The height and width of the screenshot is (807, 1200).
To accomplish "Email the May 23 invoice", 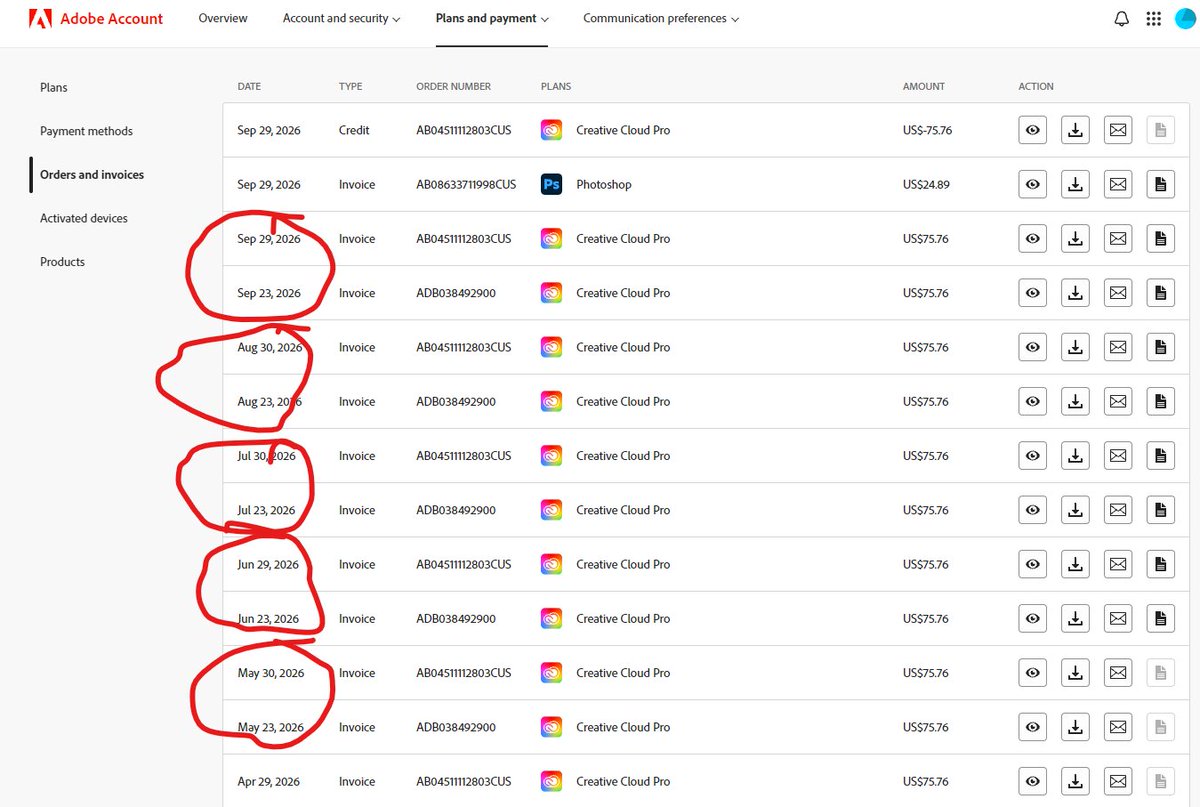I will click(1118, 727).
